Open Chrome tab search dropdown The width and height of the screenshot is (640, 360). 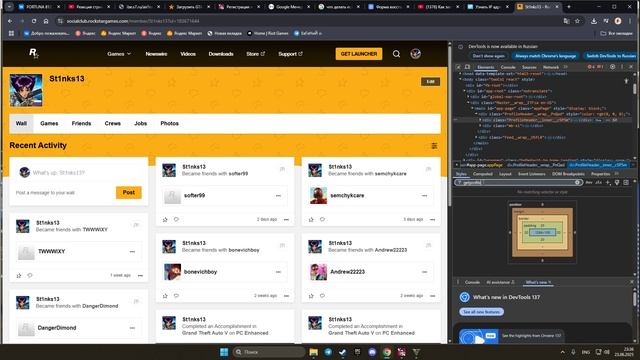tap(9, 7)
